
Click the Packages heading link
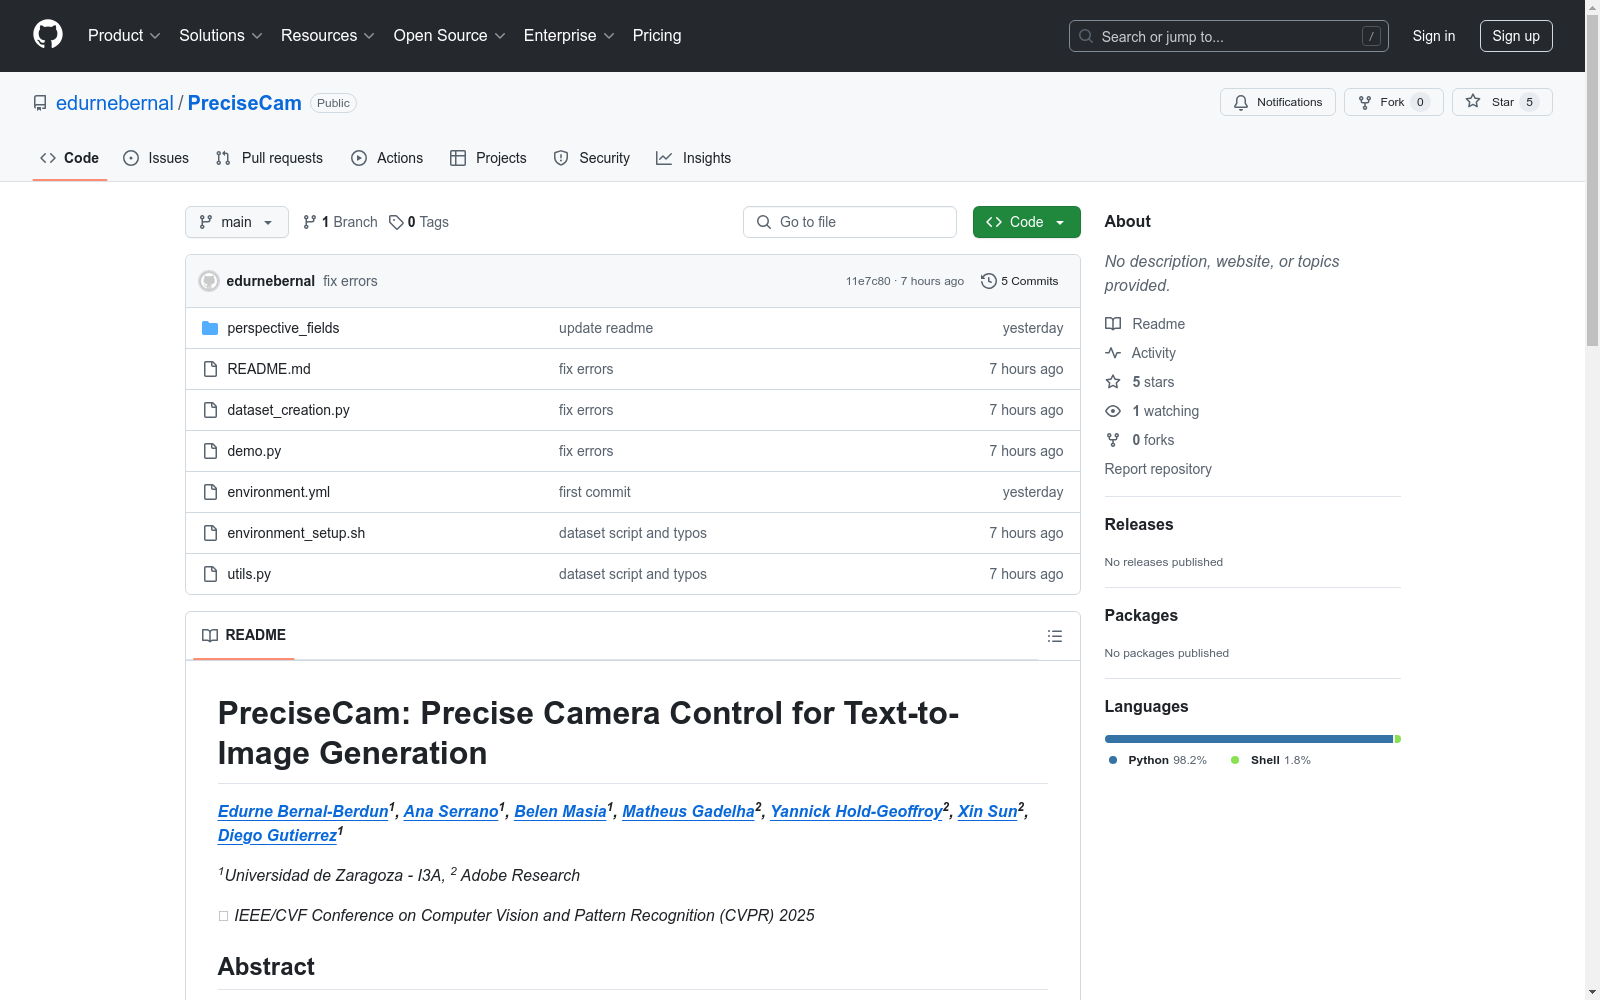1141,615
